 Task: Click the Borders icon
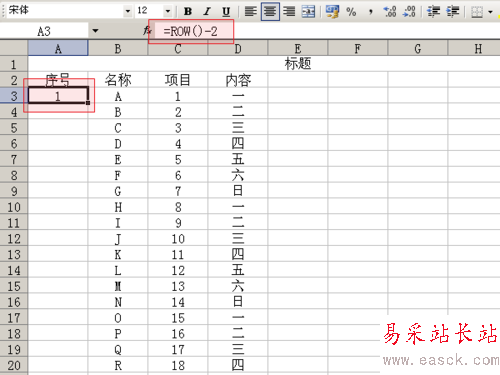click(x=477, y=12)
